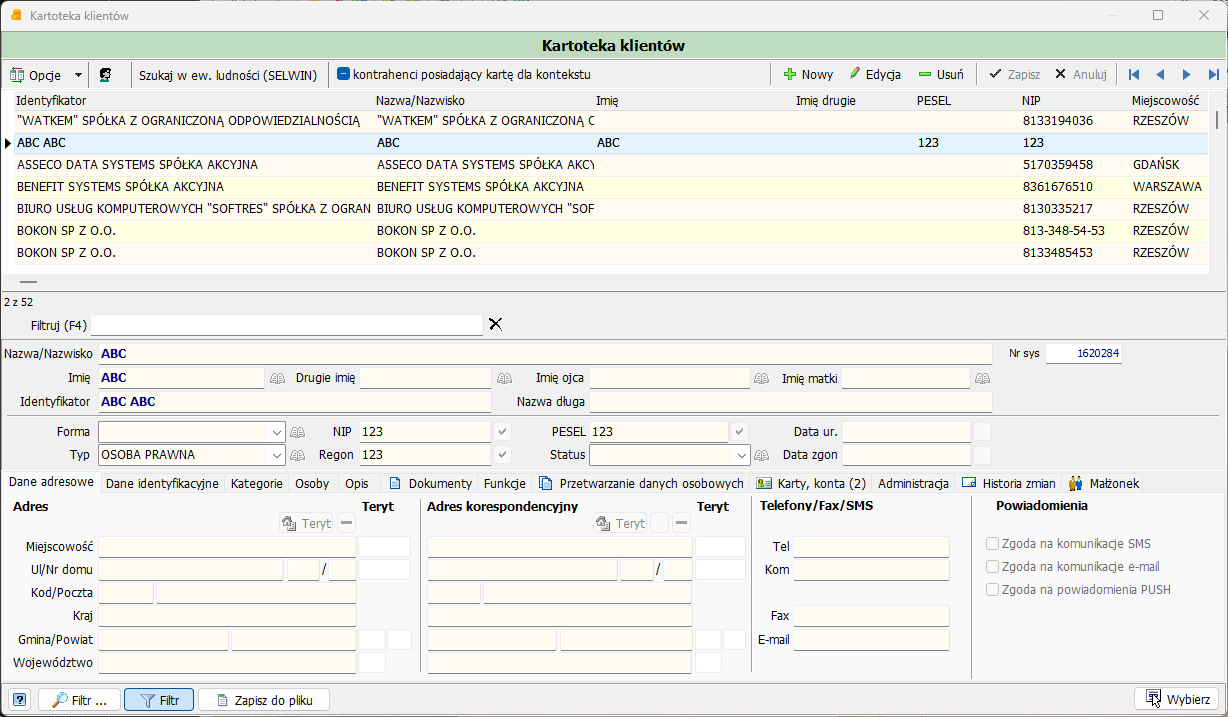Switch to Dane identyfikacyjne tab

click(162, 483)
